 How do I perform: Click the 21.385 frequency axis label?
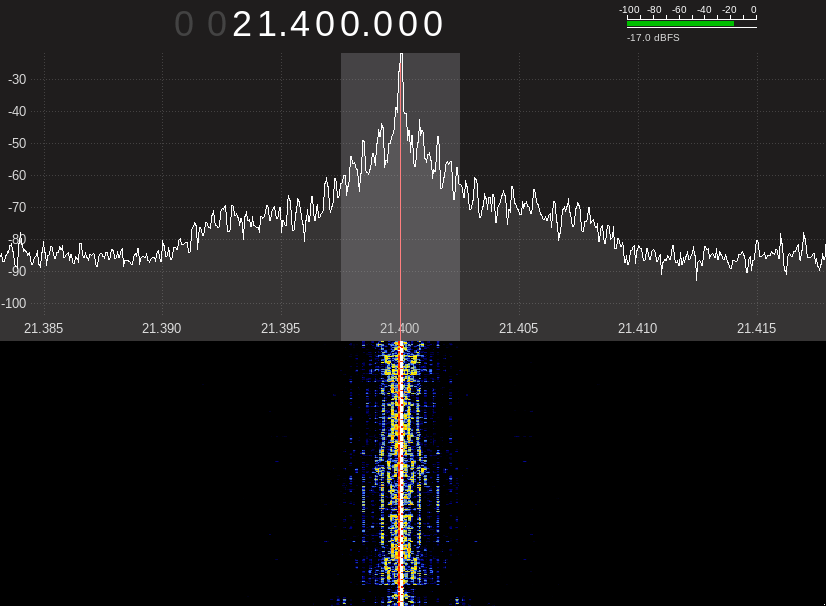pos(43,328)
